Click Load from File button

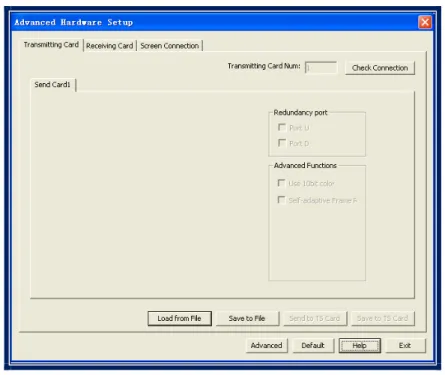click(179, 318)
